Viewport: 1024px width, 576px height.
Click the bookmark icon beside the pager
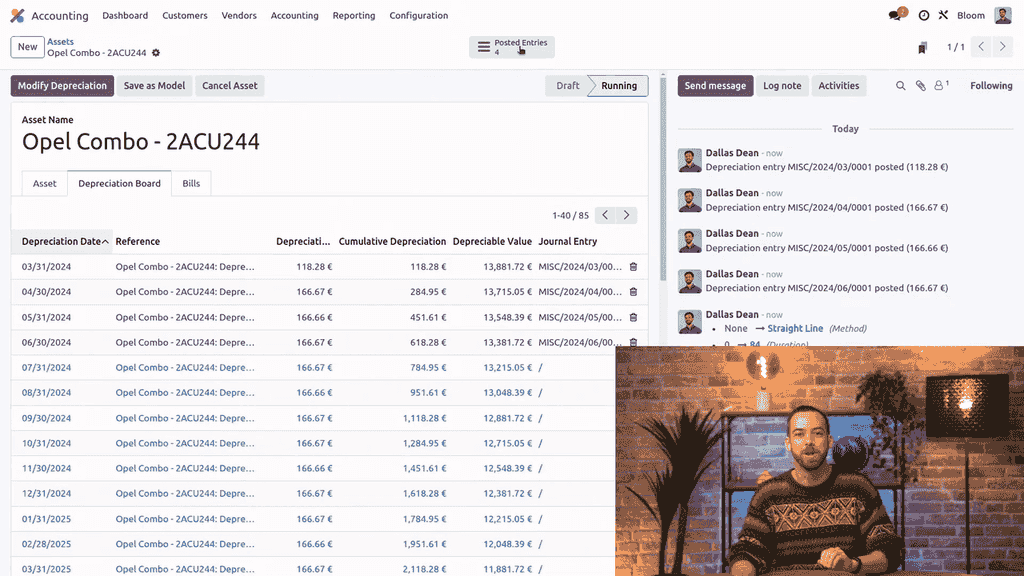[922, 47]
